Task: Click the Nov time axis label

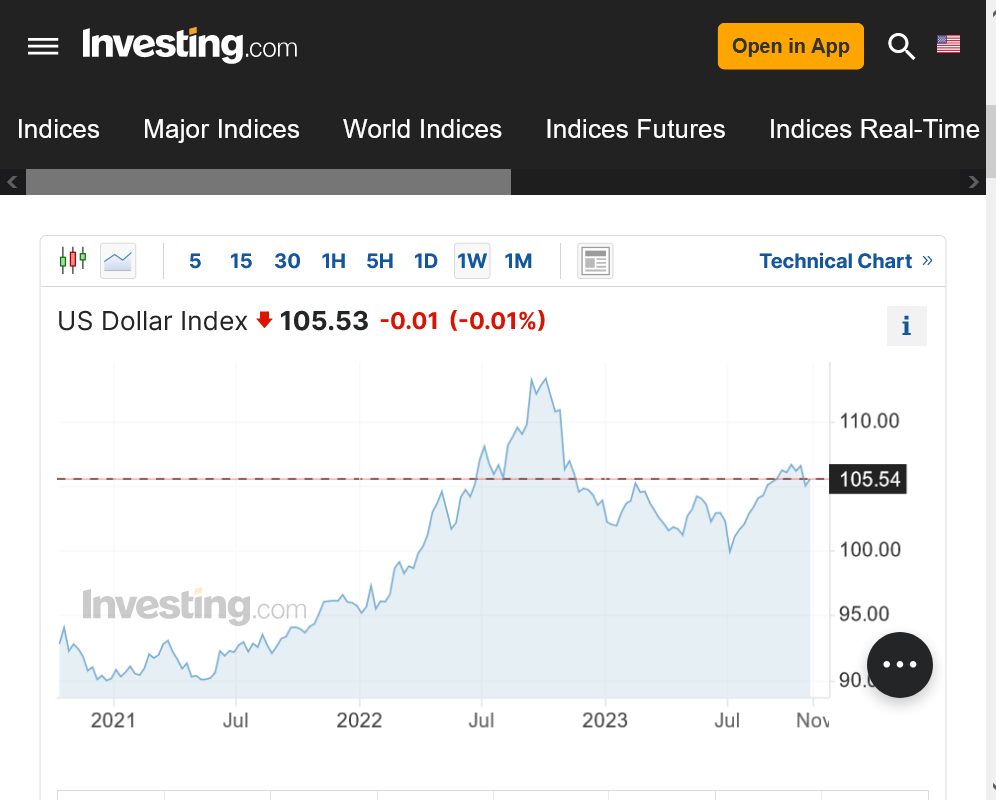Action: (x=812, y=720)
